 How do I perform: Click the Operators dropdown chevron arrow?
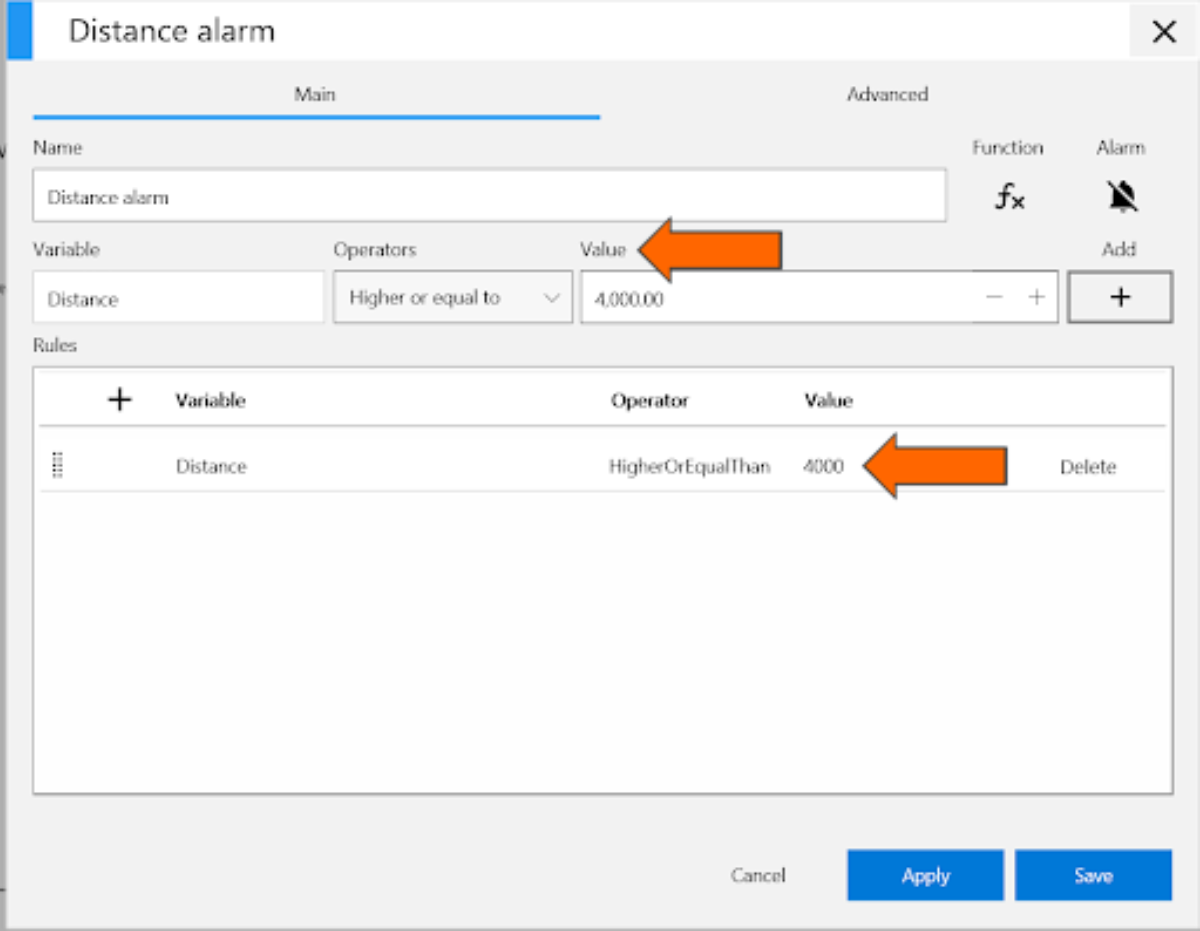[x=552, y=296]
